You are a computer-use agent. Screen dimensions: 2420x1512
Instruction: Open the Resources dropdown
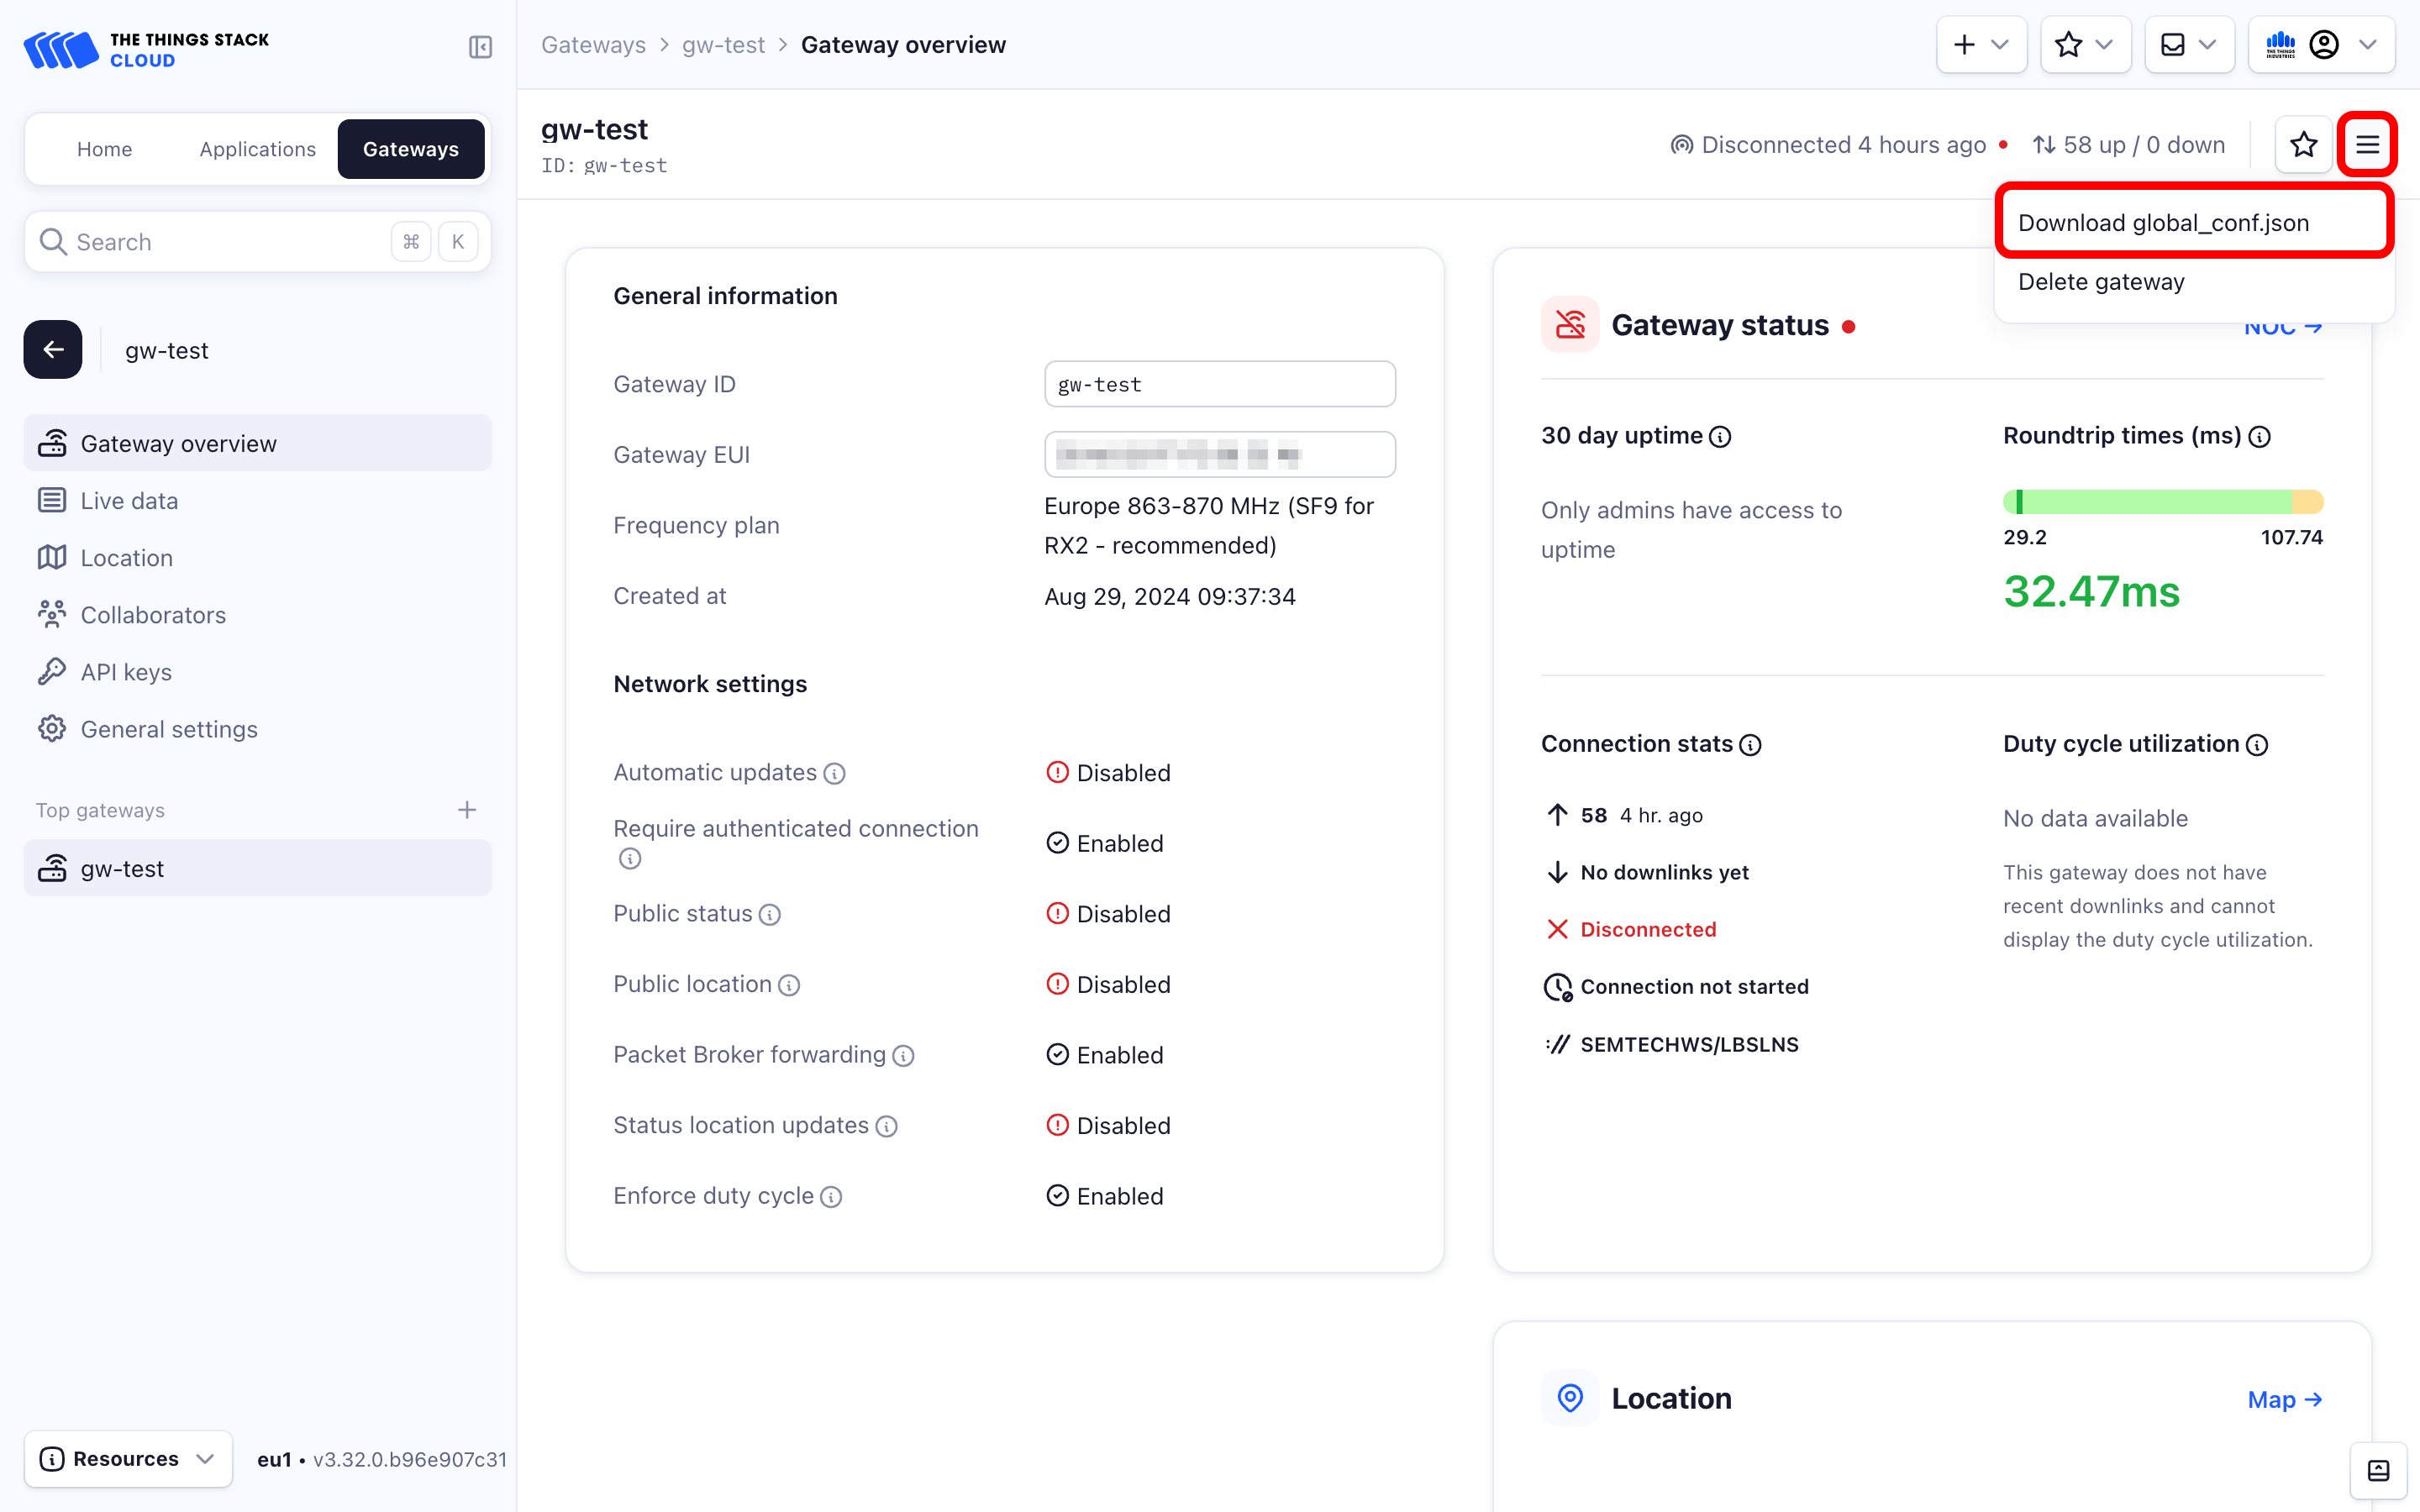pos(128,1459)
